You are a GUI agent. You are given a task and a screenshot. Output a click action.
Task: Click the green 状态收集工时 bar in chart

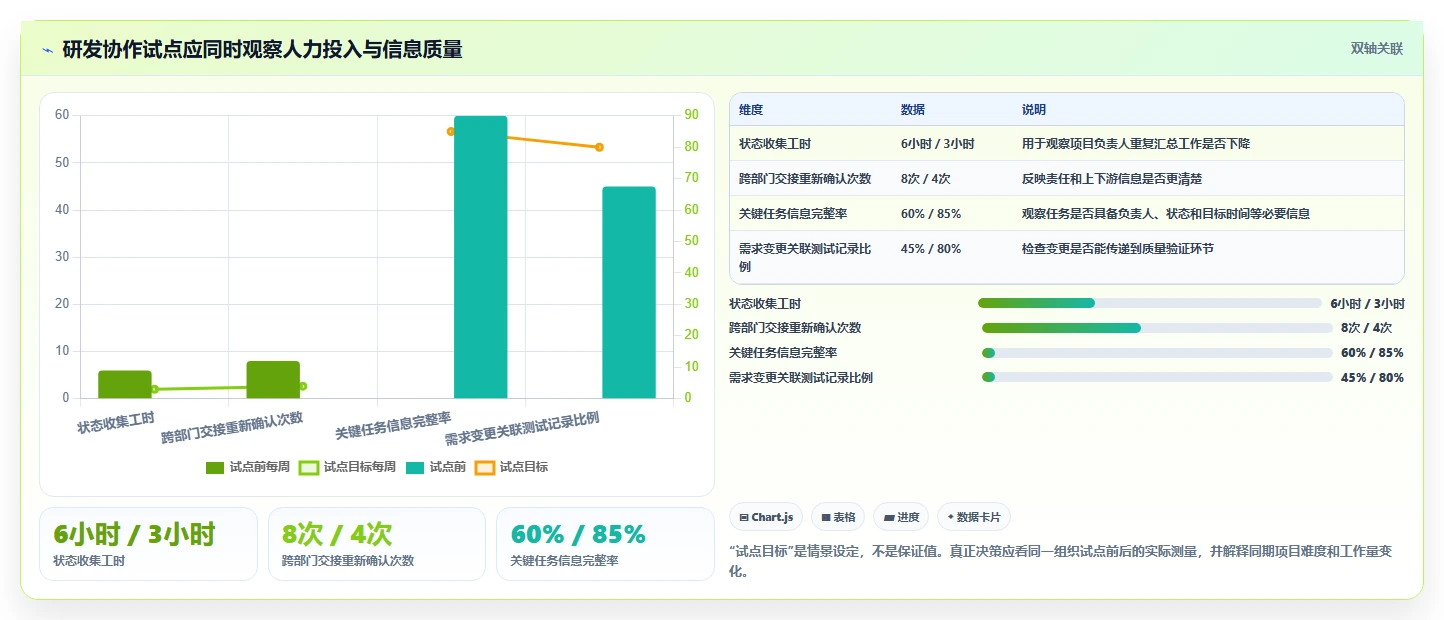click(125, 384)
